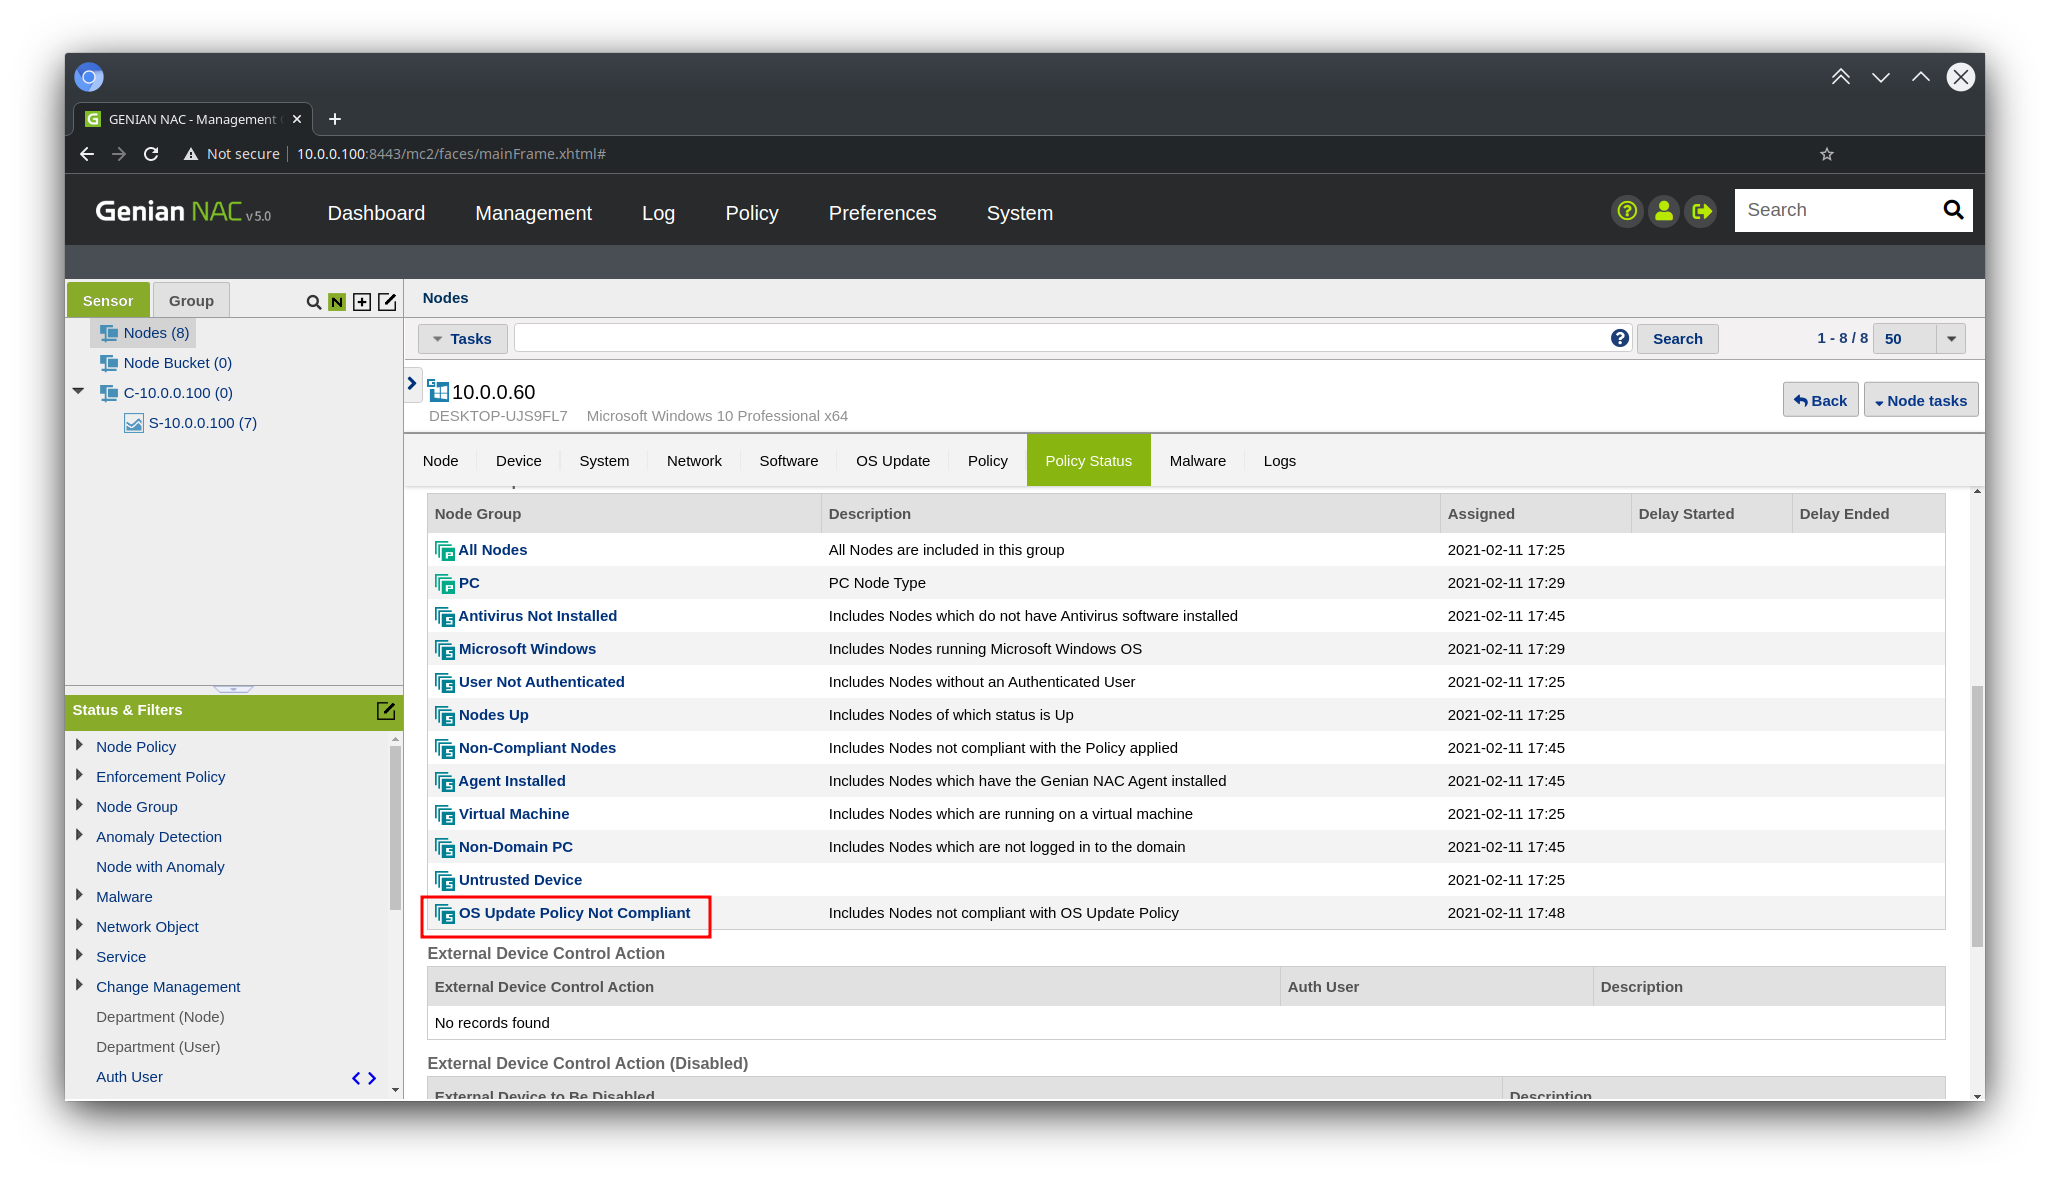
Task: Open the Tasks dropdown button
Action: tap(462, 339)
